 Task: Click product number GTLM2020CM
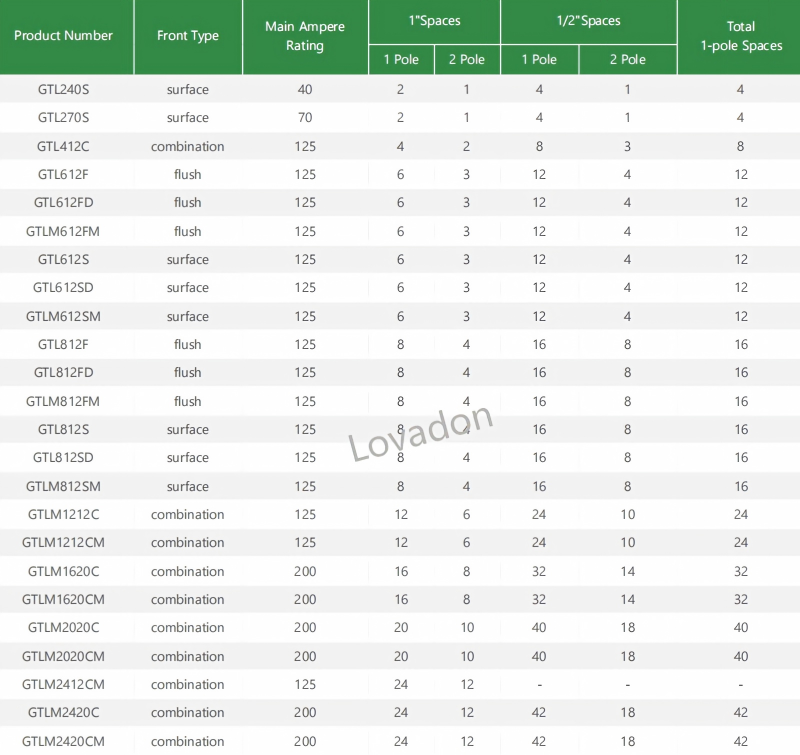coord(63,657)
